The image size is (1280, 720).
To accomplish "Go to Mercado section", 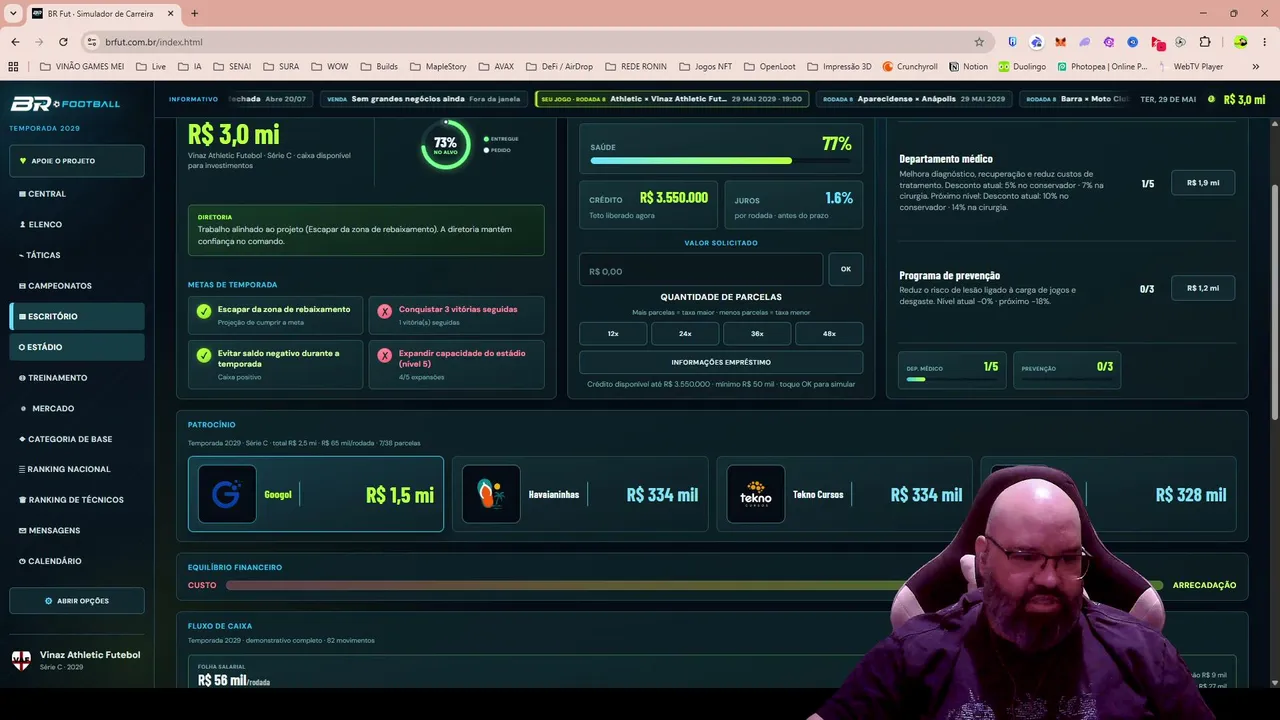I will tap(77, 408).
